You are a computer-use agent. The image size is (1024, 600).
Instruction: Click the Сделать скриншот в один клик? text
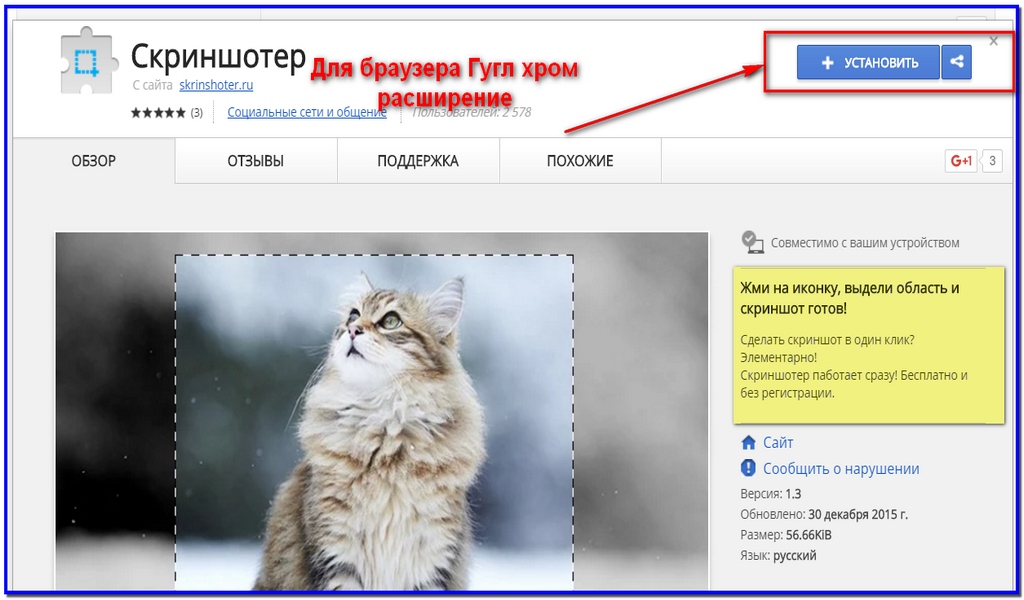tap(827, 340)
